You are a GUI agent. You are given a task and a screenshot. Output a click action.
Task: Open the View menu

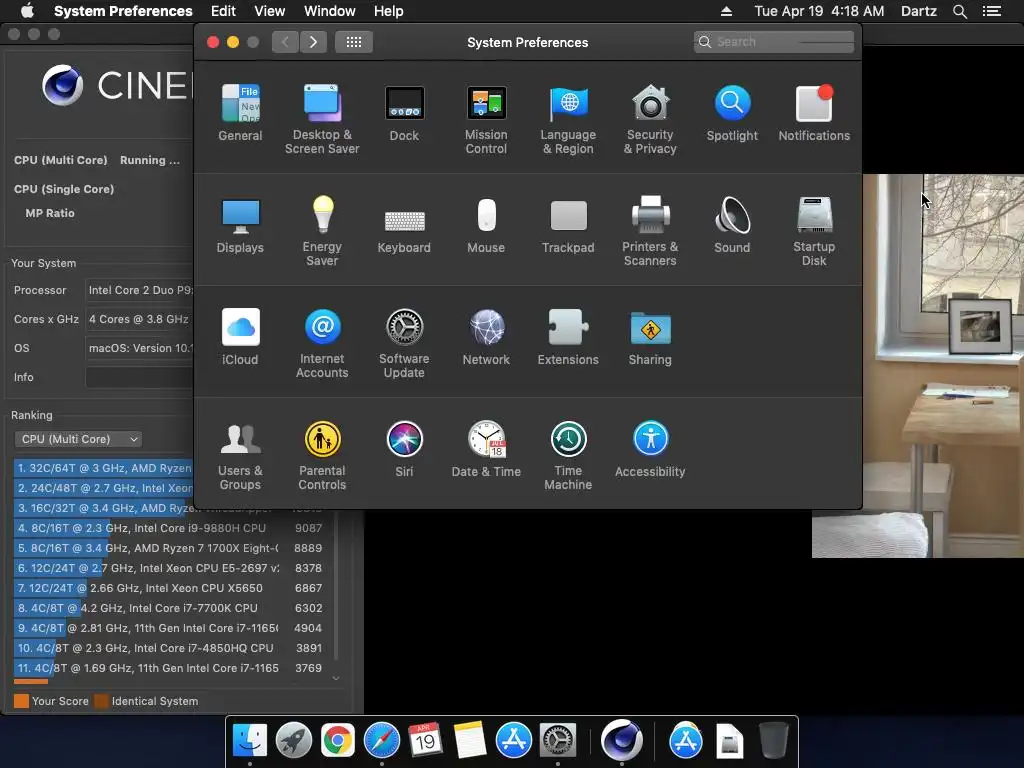point(270,11)
